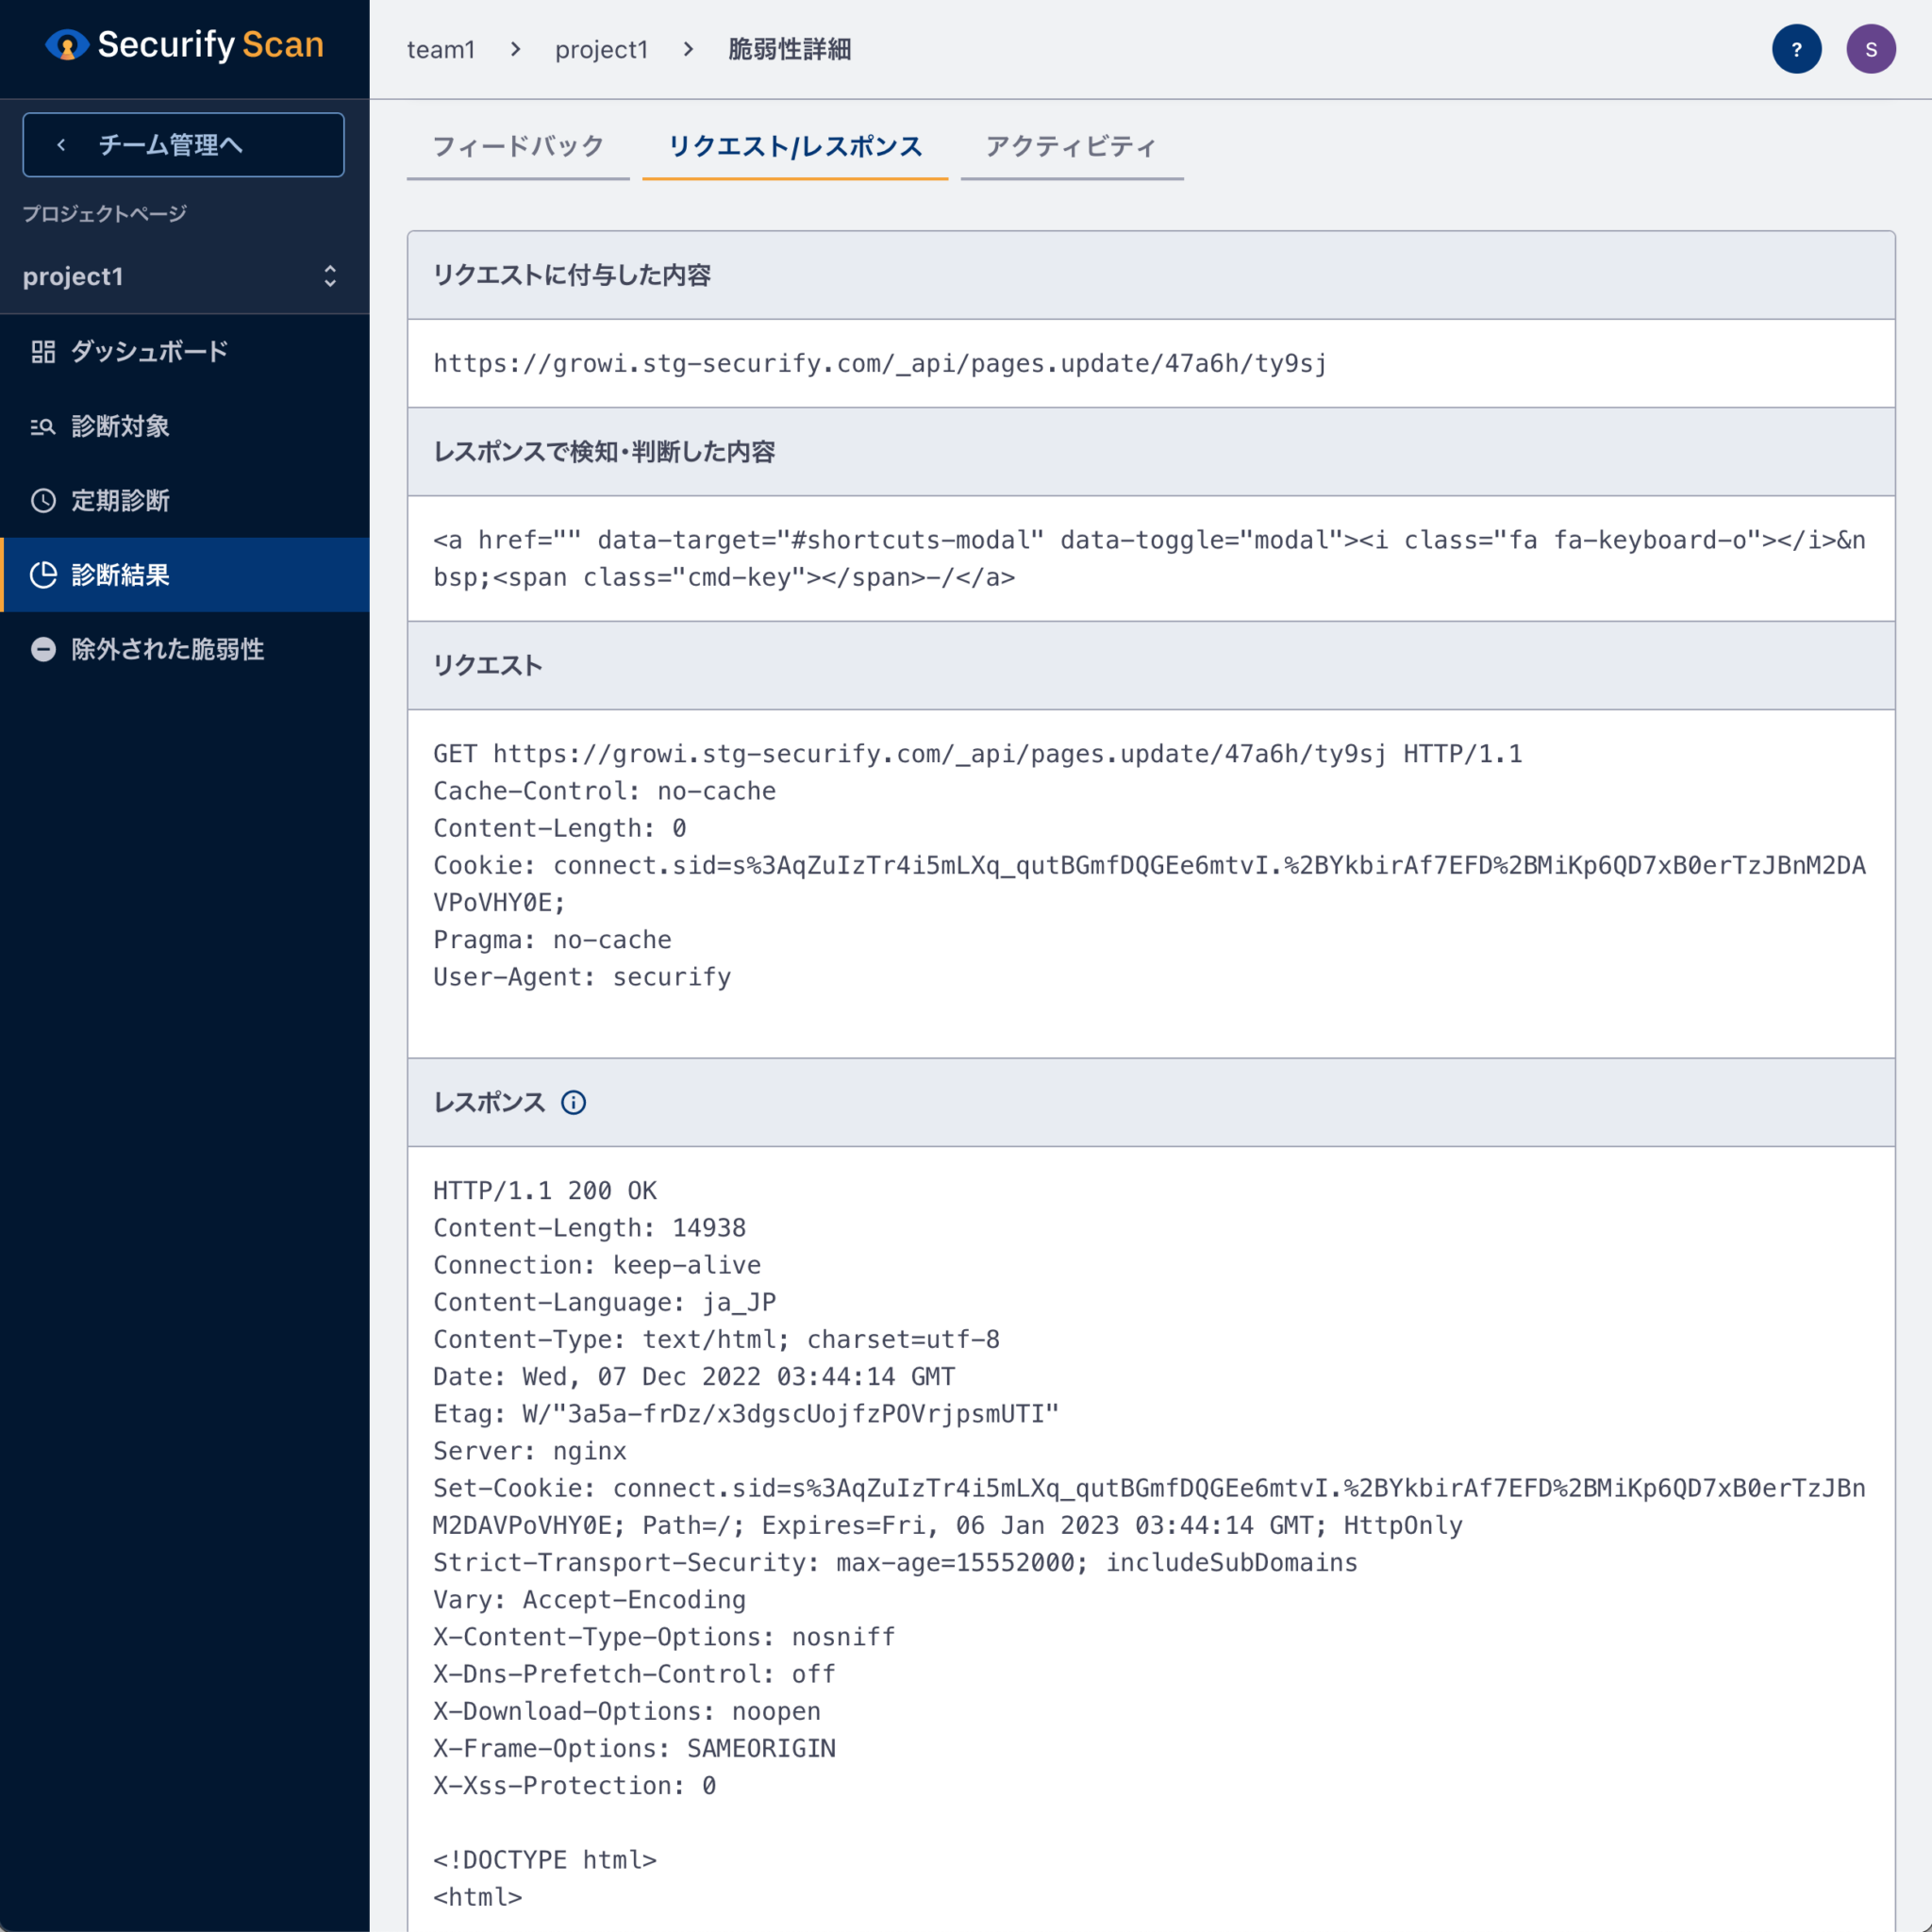Click the project1 breadcrumb link
The width and height of the screenshot is (1932, 1932).
[602, 49]
